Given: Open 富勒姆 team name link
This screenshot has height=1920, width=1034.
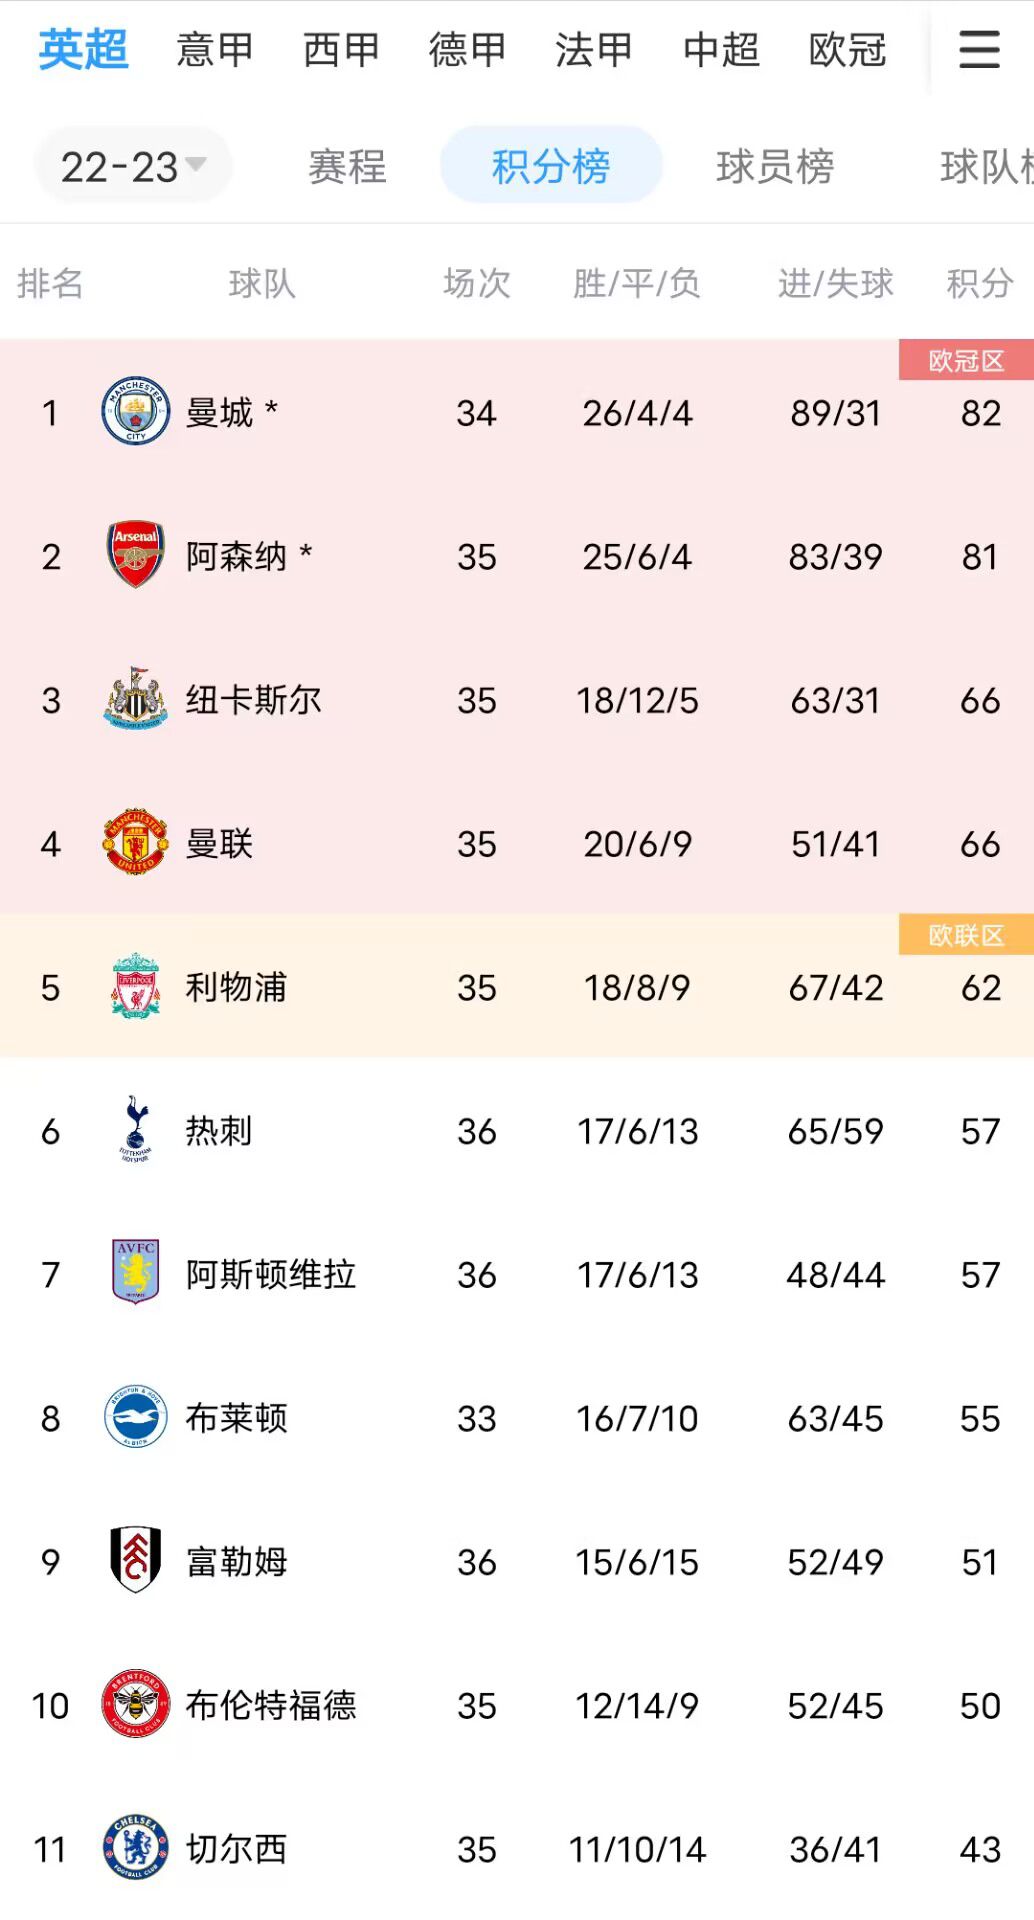Looking at the screenshot, I should pyautogui.click(x=237, y=1560).
